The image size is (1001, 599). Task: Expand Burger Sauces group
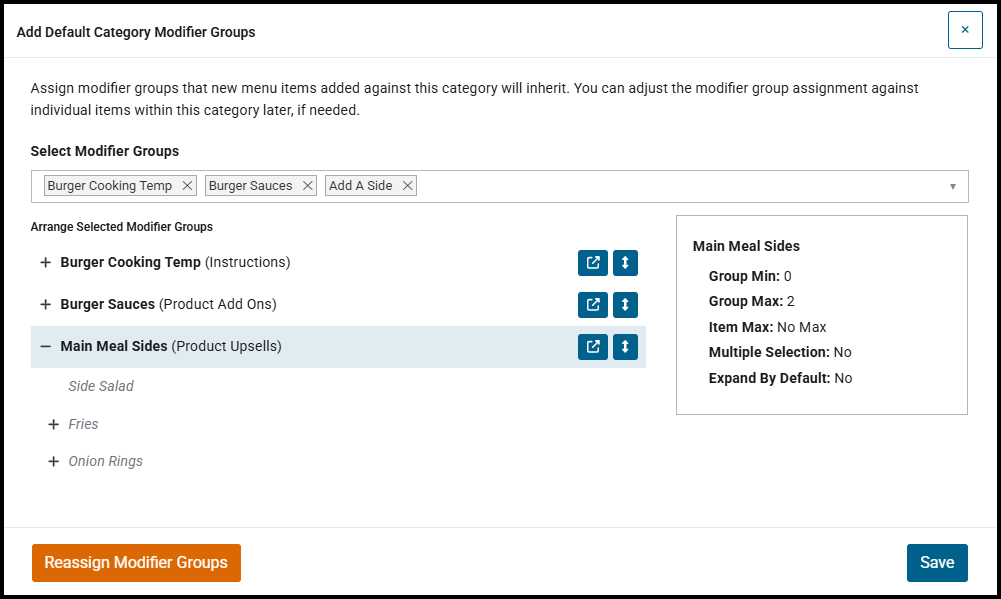[x=45, y=305]
